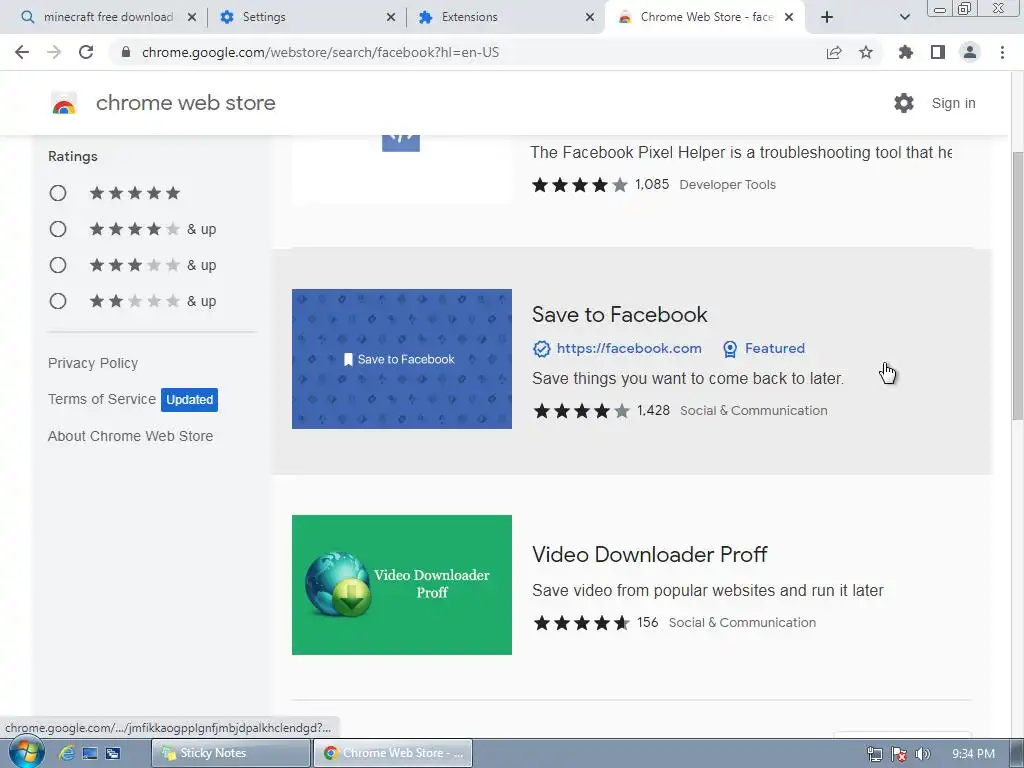The width and height of the screenshot is (1024, 768).
Task: Open Chrome's three-dot menu
Action: pyautogui.click(x=1002, y=52)
